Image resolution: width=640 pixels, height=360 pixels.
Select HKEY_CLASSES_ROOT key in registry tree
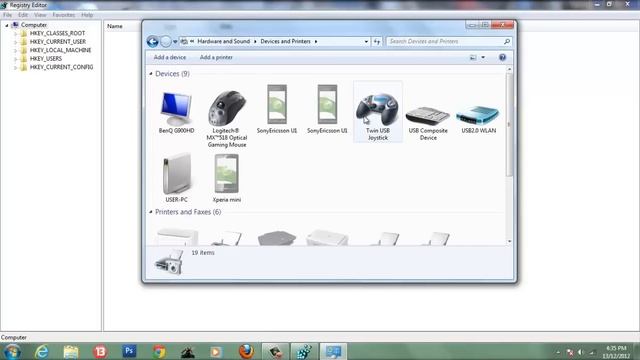pyautogui.click(x=57, y=33)
